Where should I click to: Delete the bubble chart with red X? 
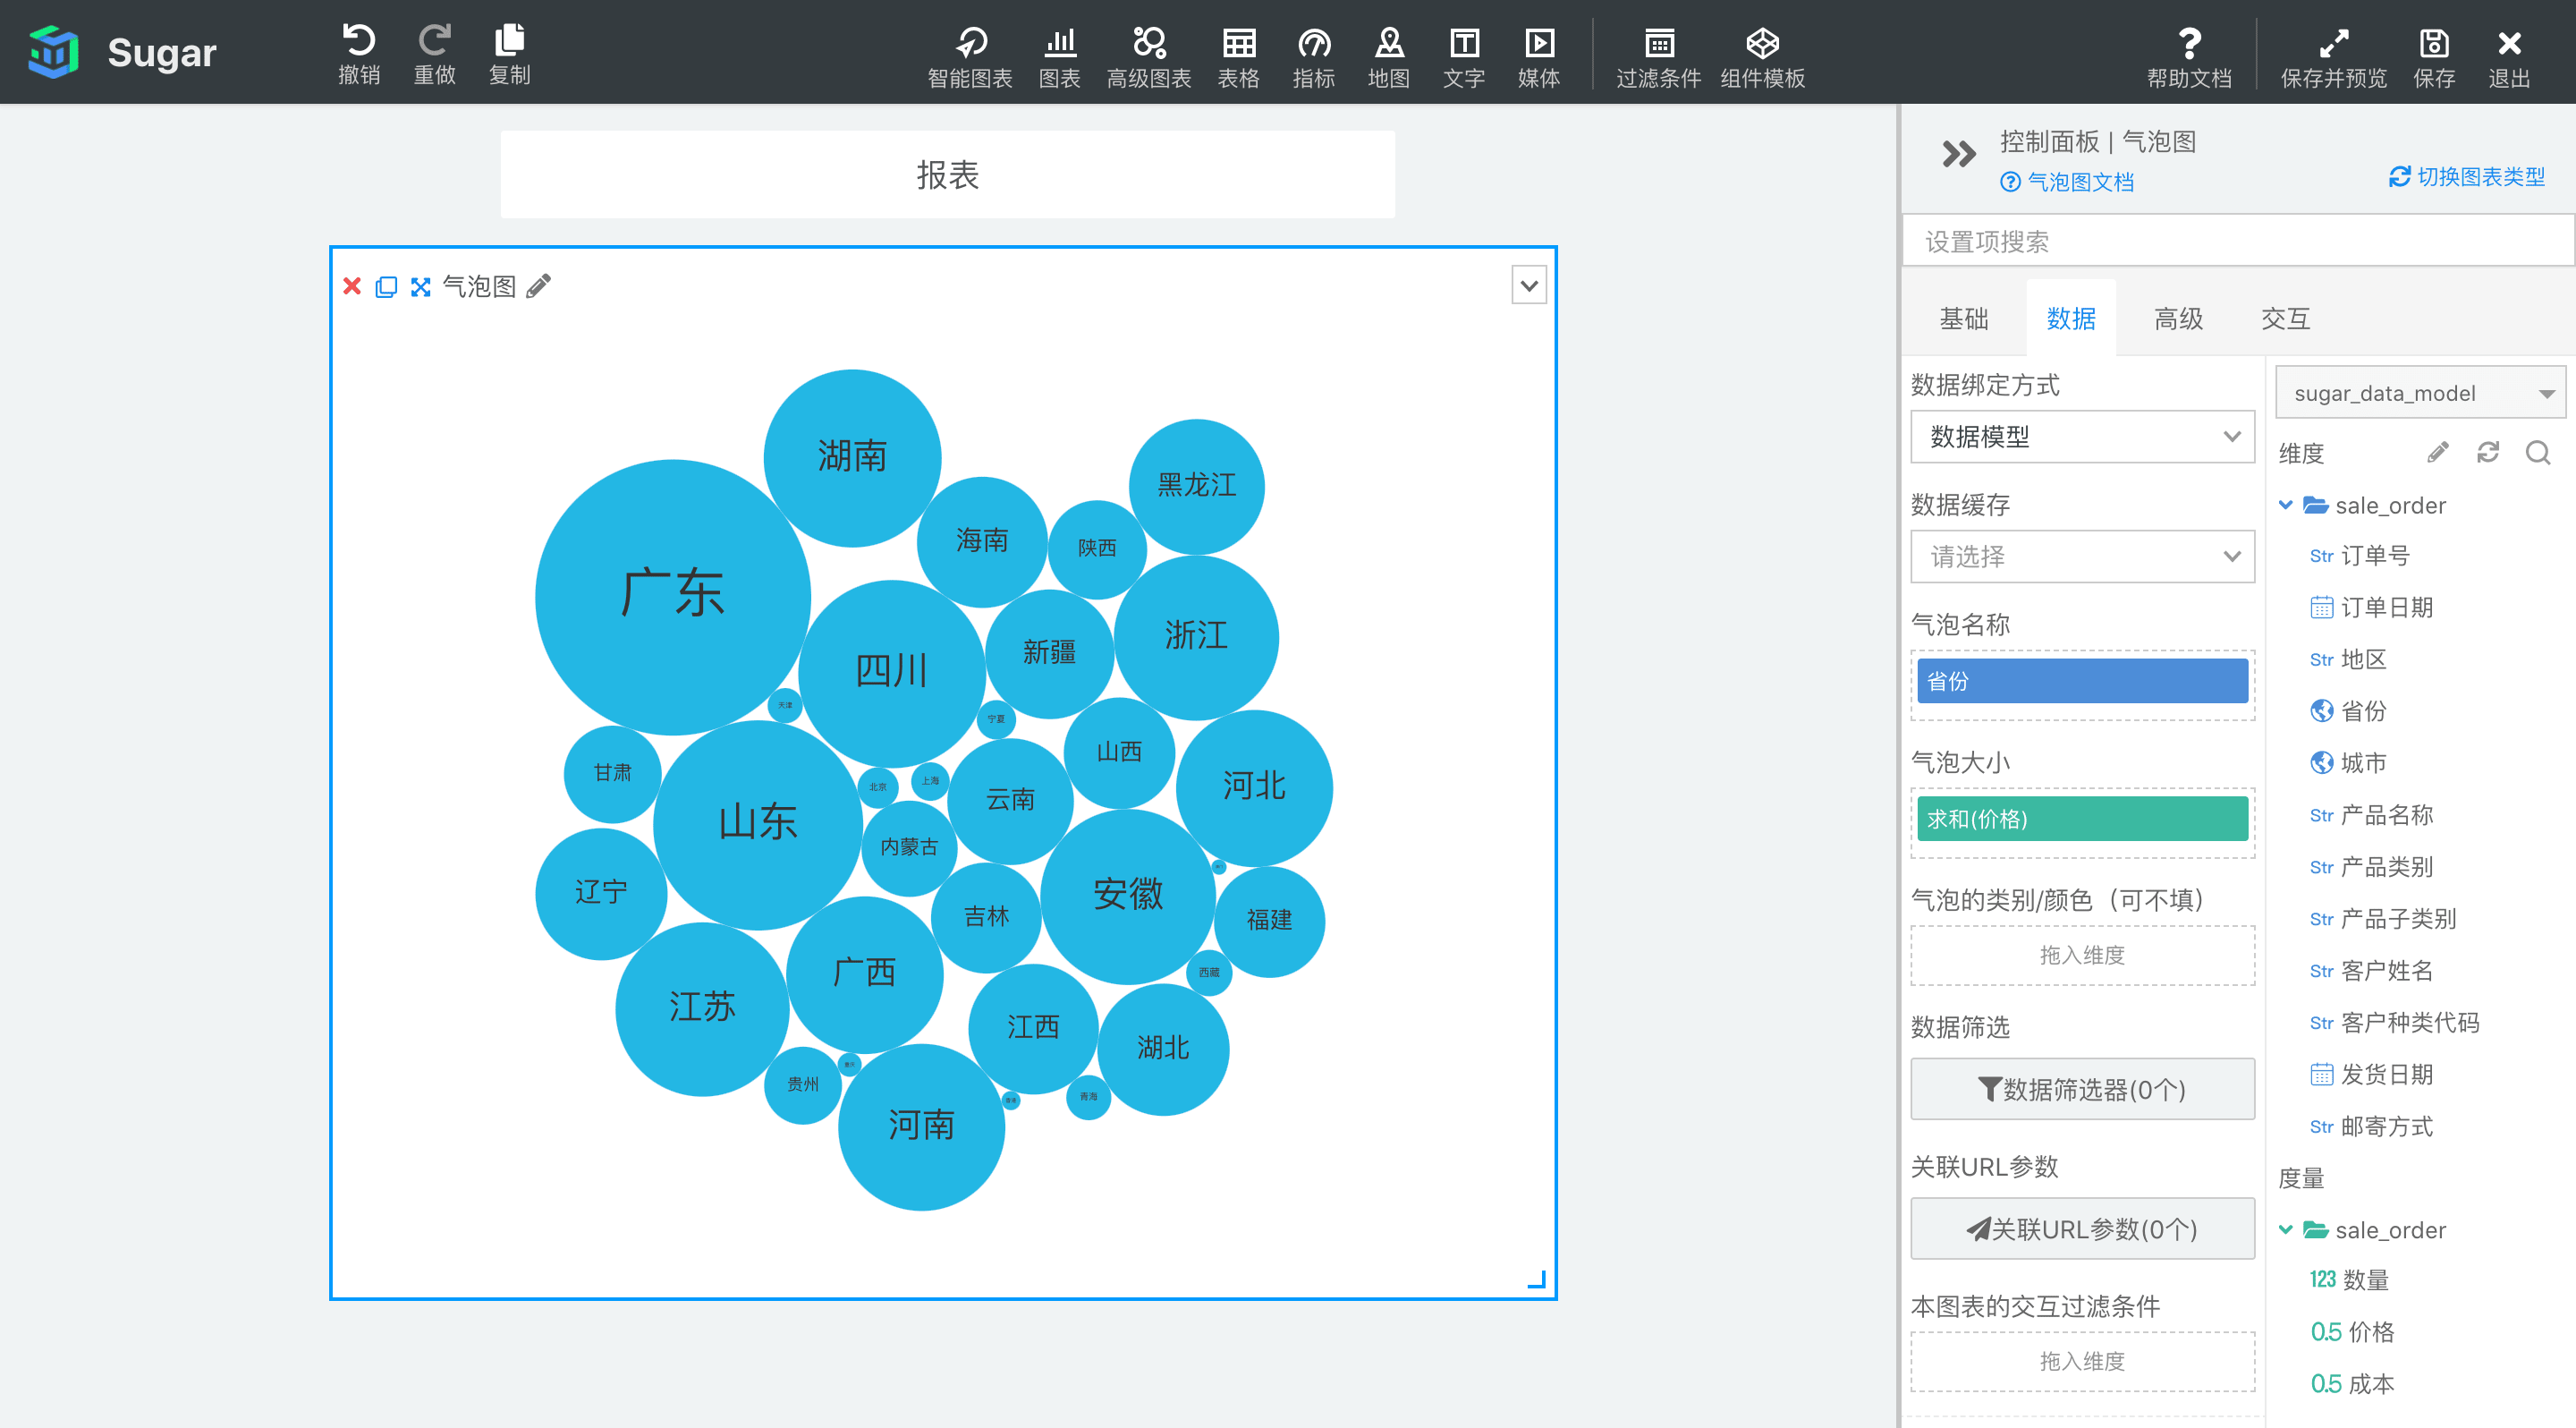[352, 286]
